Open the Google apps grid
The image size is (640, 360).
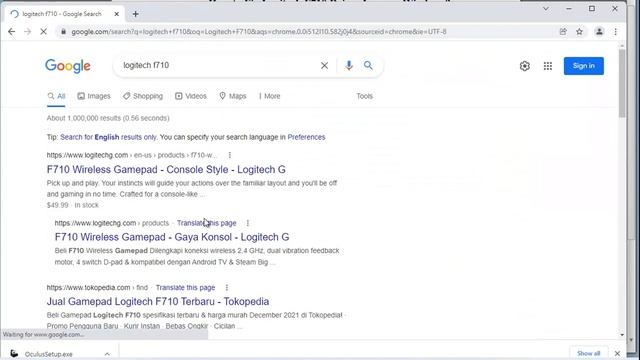(x=548, y=66)
